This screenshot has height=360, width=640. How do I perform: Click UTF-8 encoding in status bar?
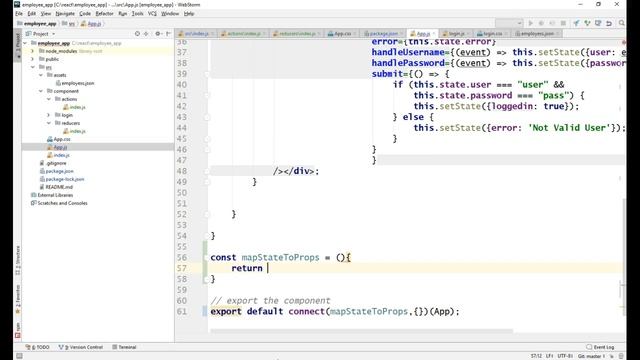(565, 356)
